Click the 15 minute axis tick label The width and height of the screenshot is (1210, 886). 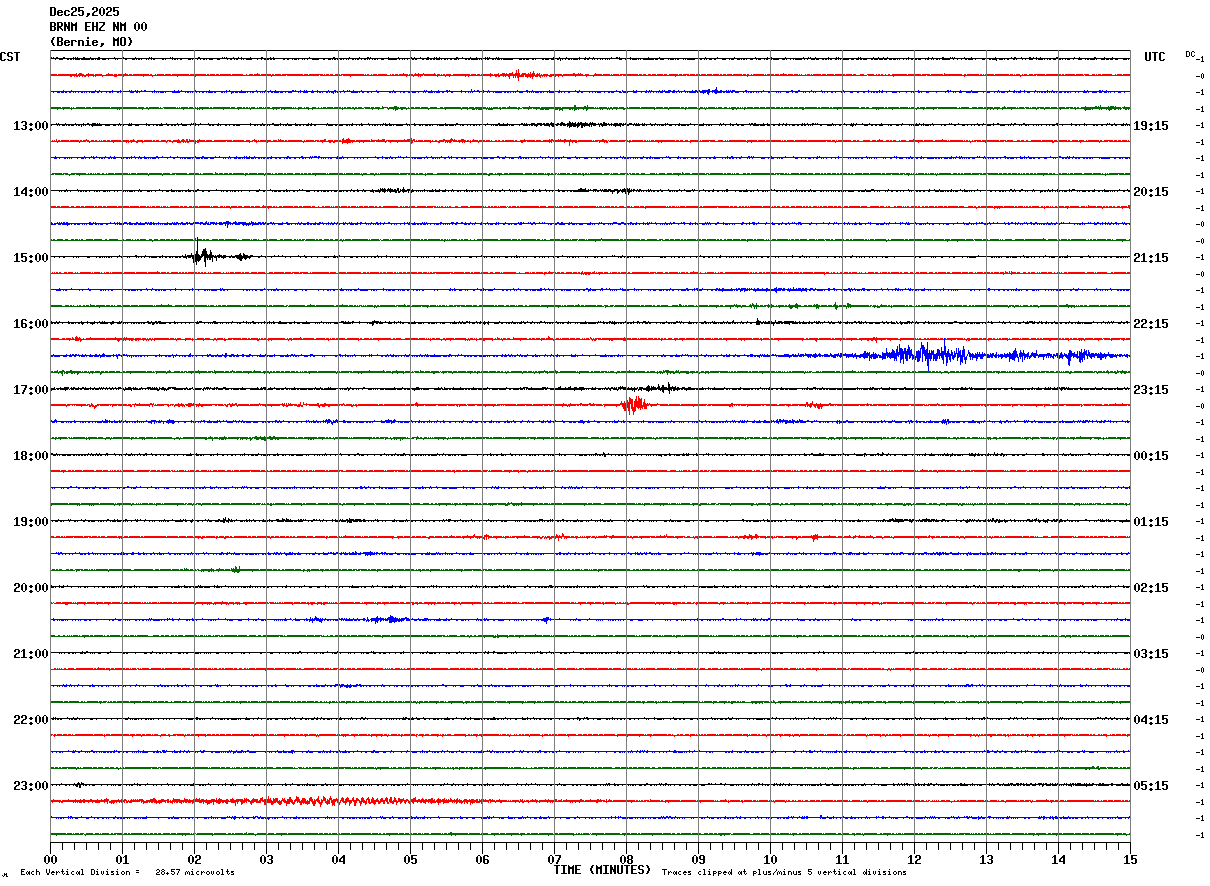pyautogui.click(x=1130, y=859)
